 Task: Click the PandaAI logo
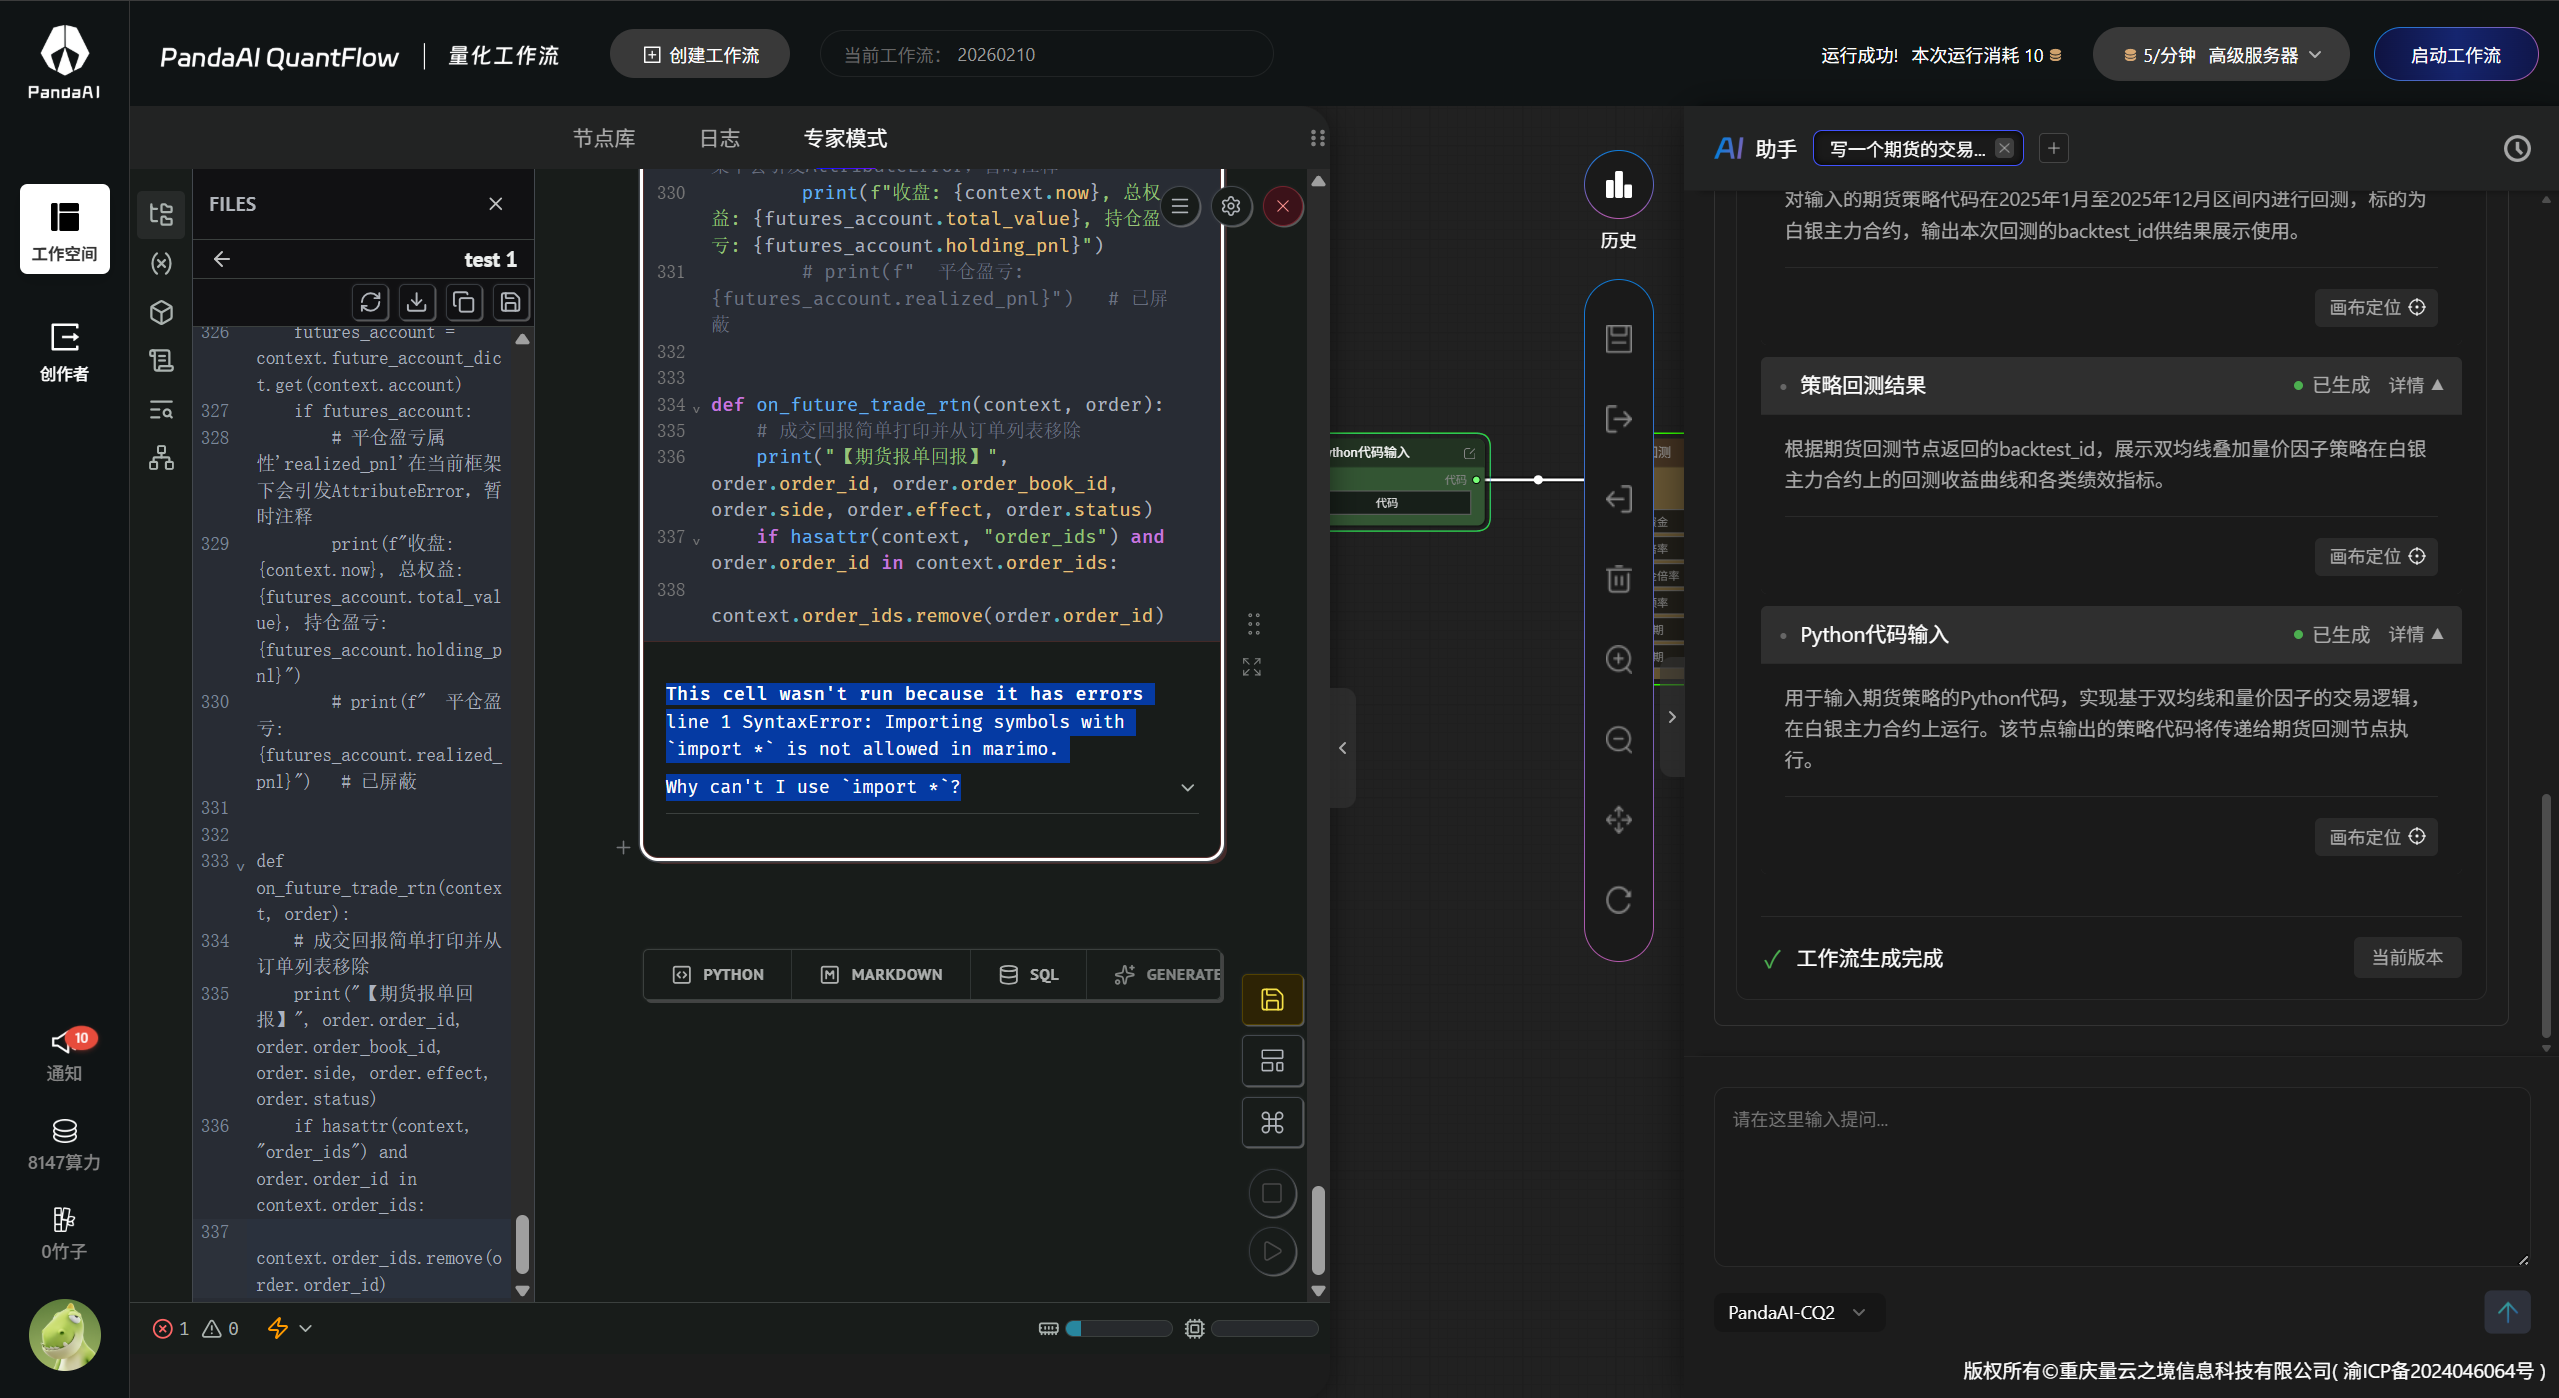(64, 62)
